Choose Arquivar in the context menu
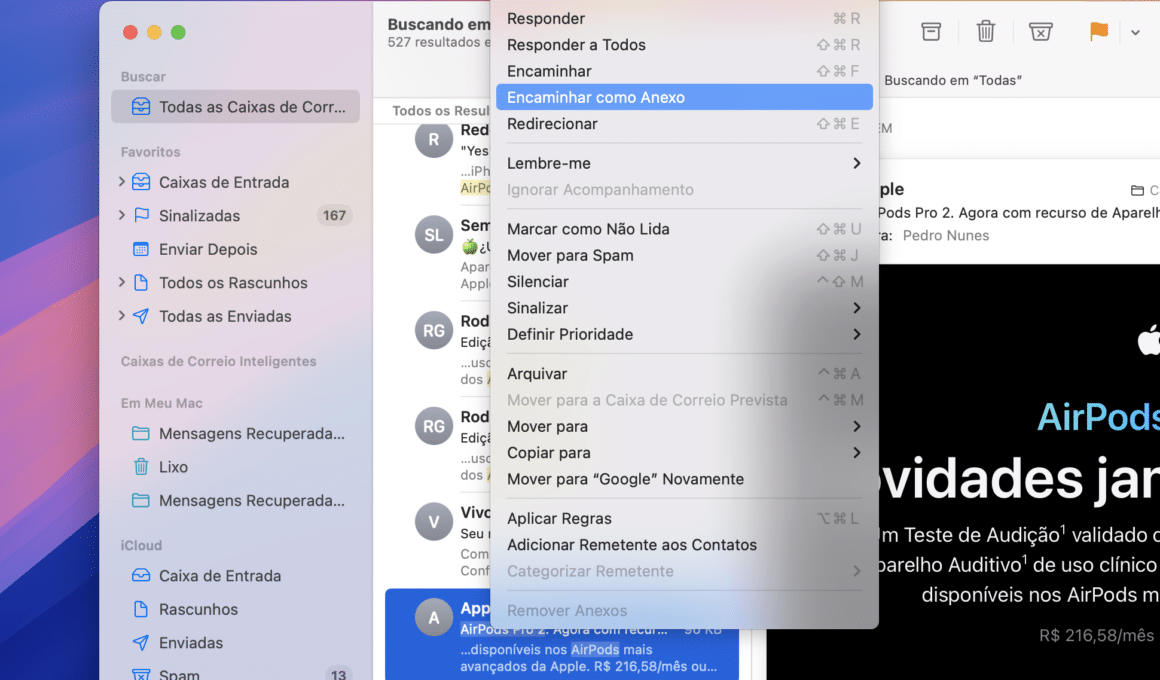Screen dimensions: 1160x680 point(684,374)
